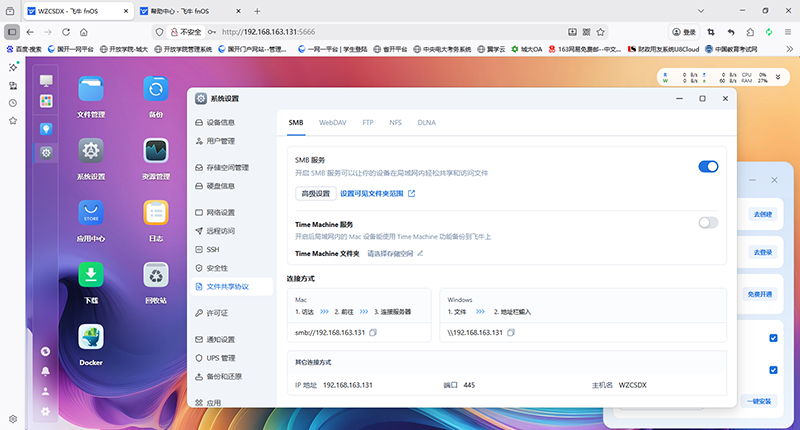The image size is (800, 430).
Task: Click the desktop monitor icon in fnOS dock
Action: (x=46, y=81)
